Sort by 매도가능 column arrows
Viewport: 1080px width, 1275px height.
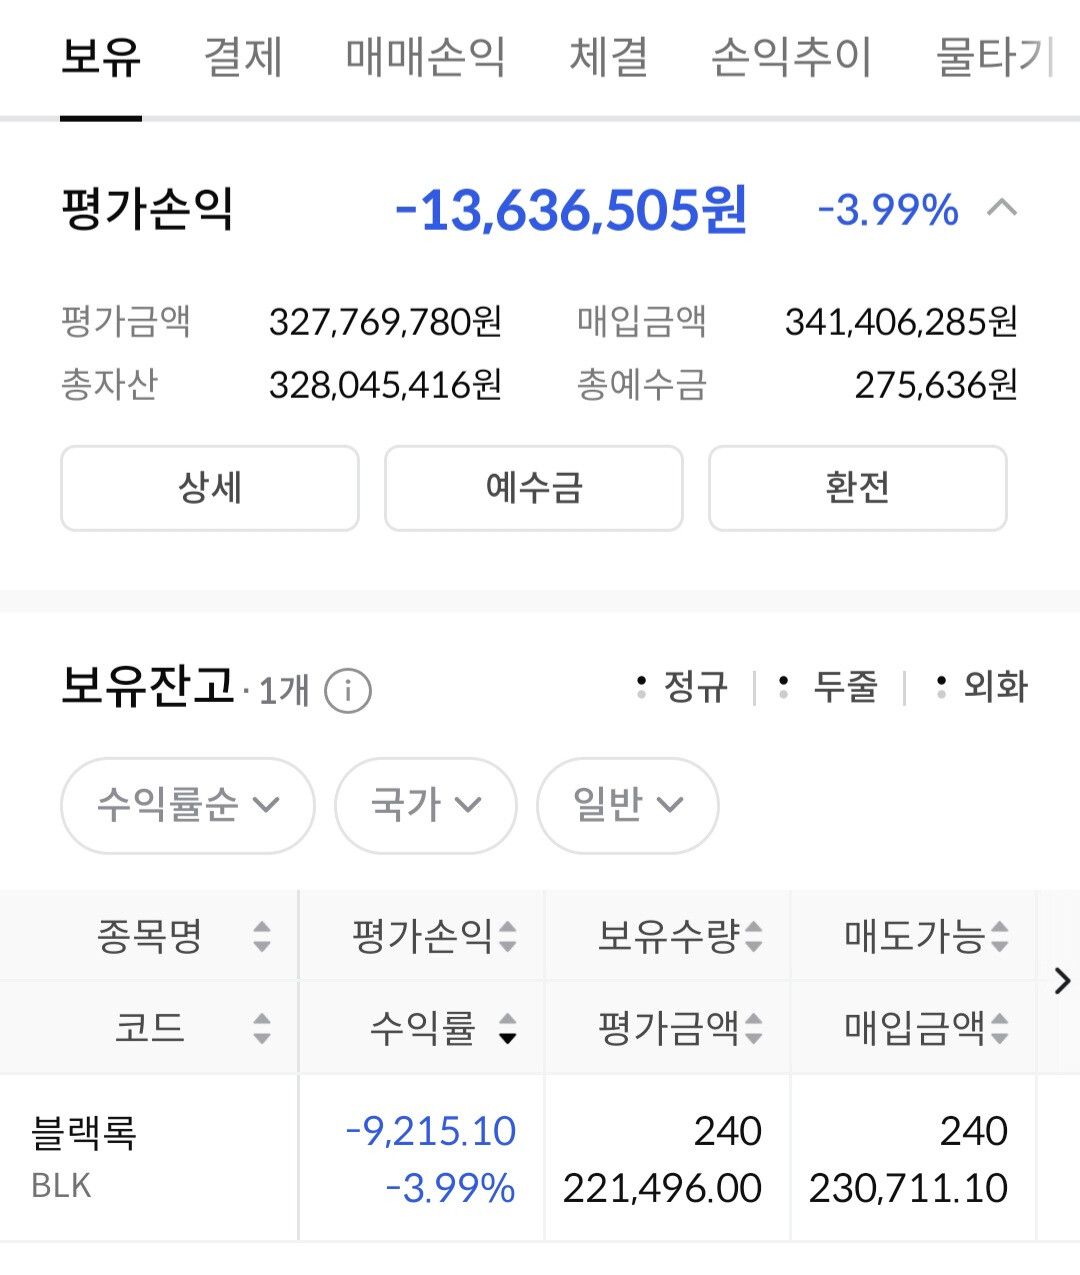1000,937
